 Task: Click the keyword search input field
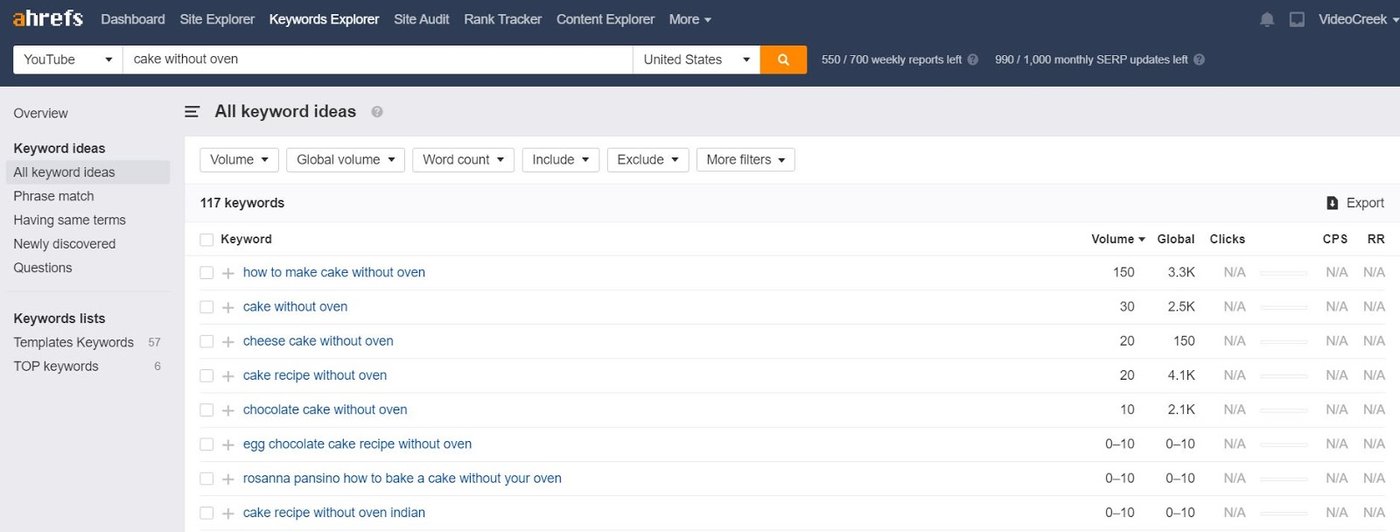[x=378, y=60]
